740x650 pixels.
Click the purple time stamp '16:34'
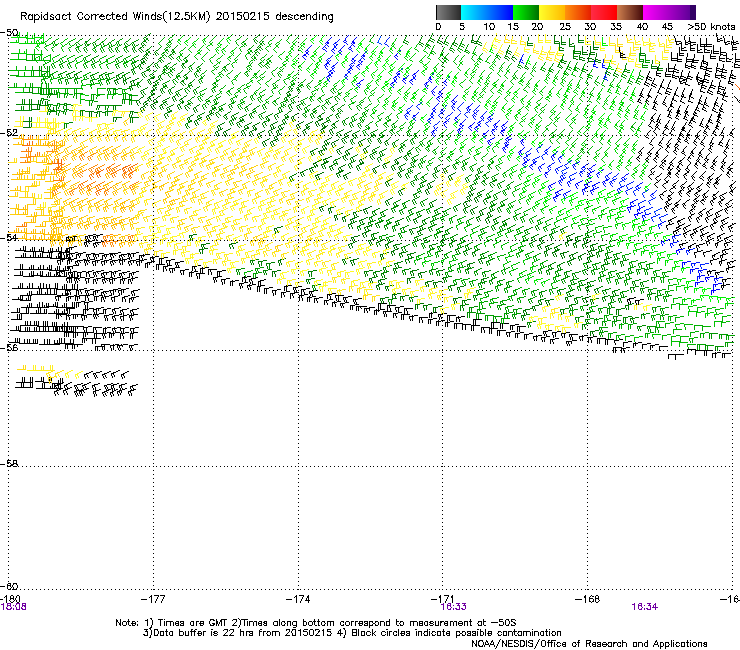click(x=645, y=607)
